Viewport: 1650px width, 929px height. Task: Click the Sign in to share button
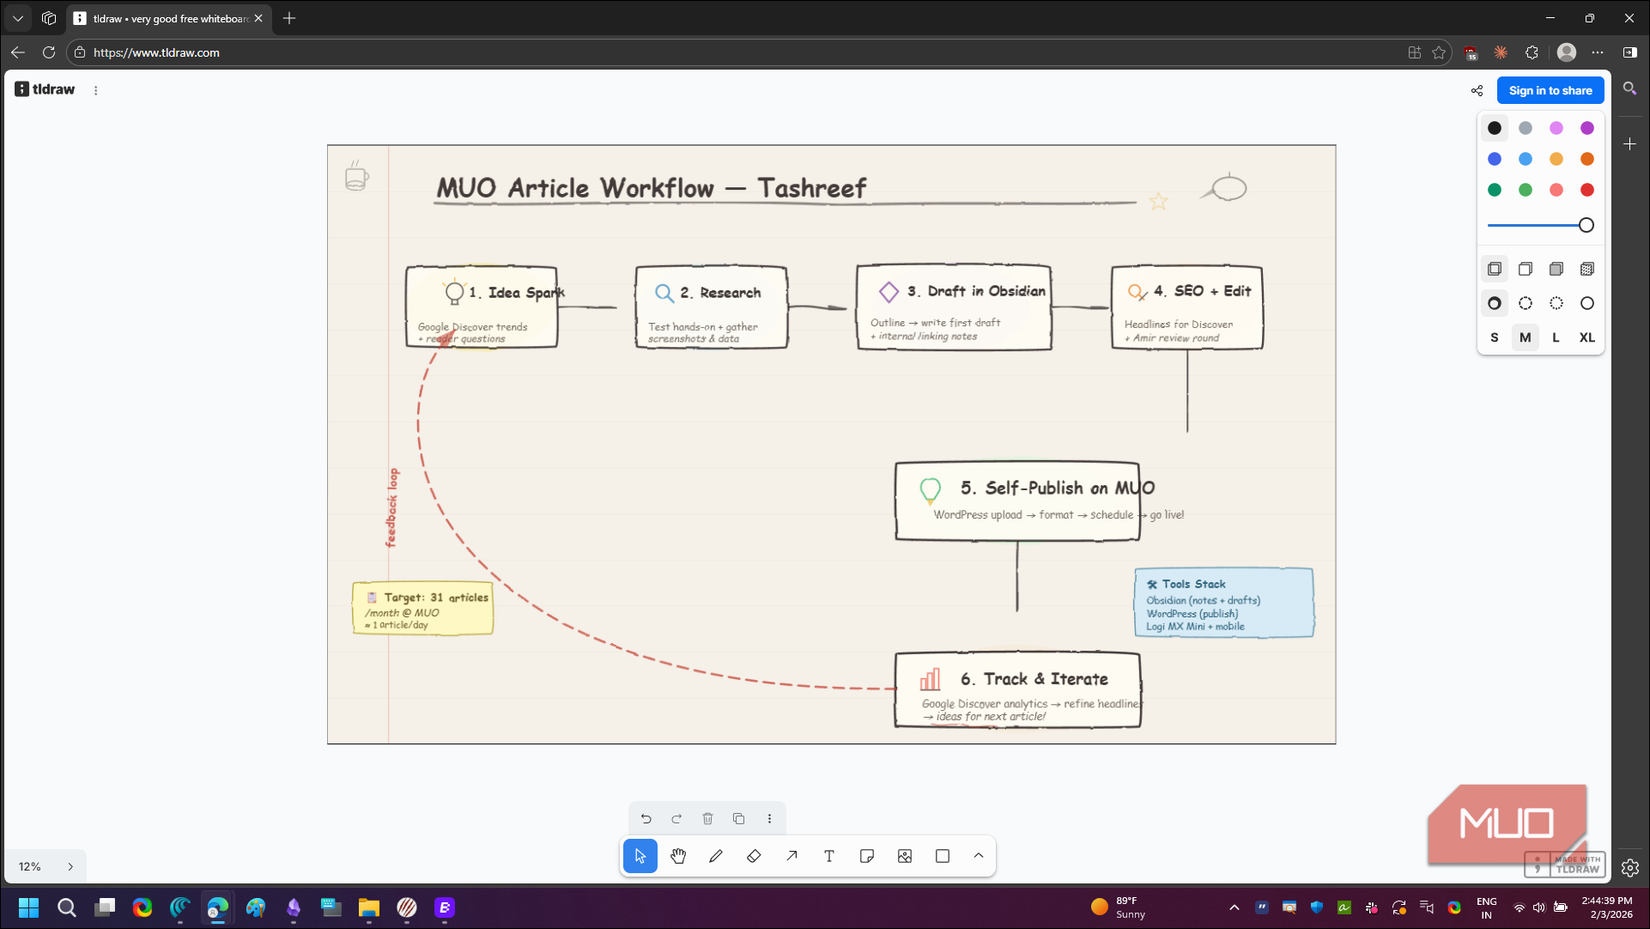tap(1551, 90)
